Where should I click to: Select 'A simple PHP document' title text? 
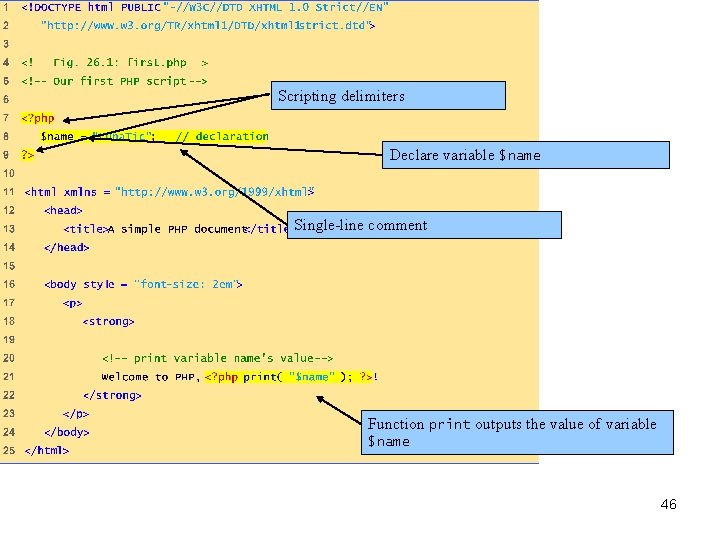coord(178,229)
